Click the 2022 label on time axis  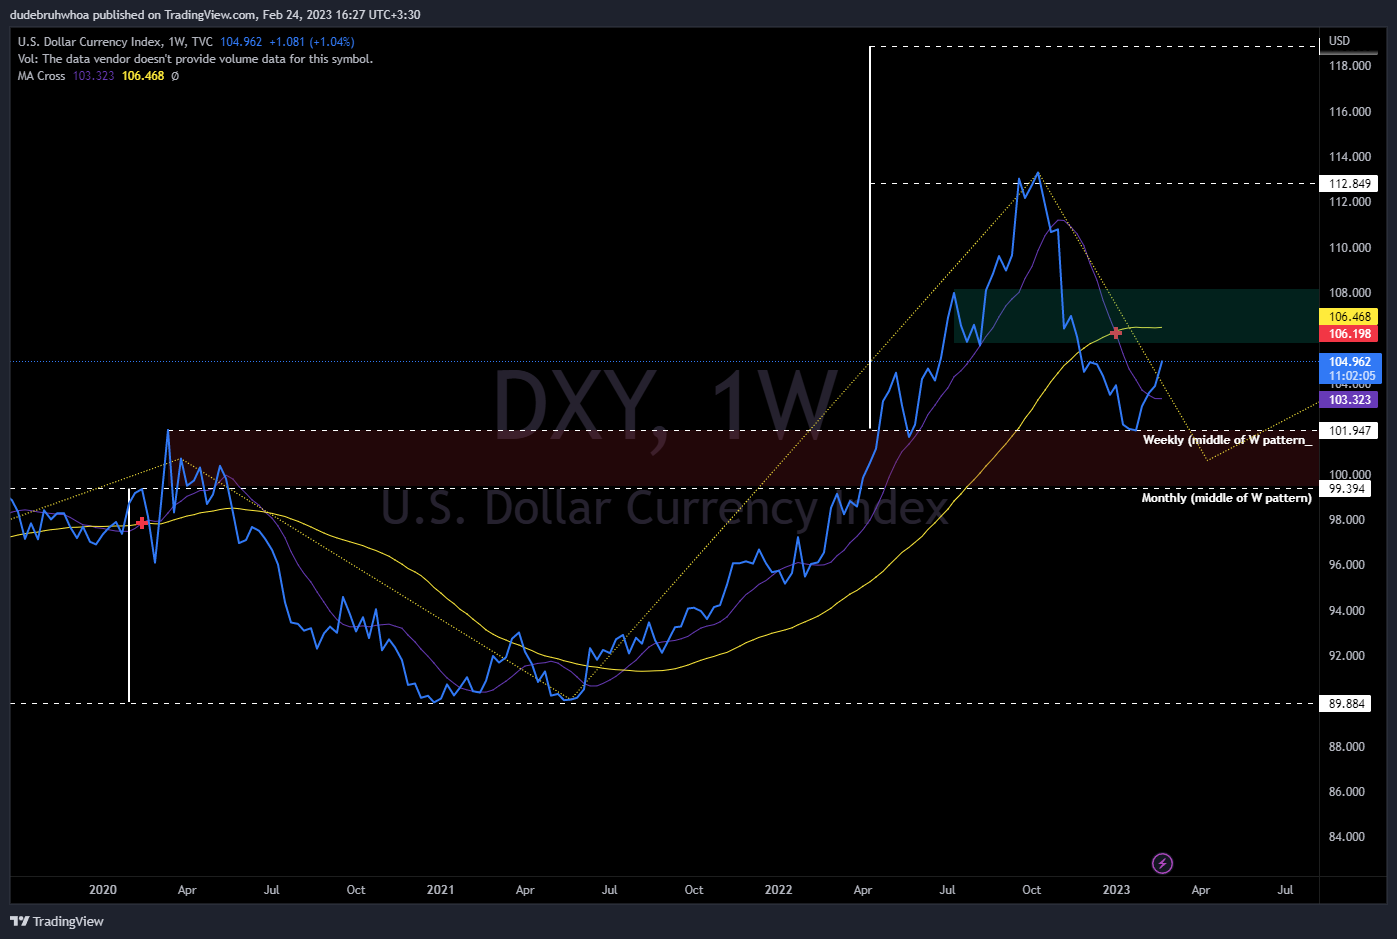(778, 890)
